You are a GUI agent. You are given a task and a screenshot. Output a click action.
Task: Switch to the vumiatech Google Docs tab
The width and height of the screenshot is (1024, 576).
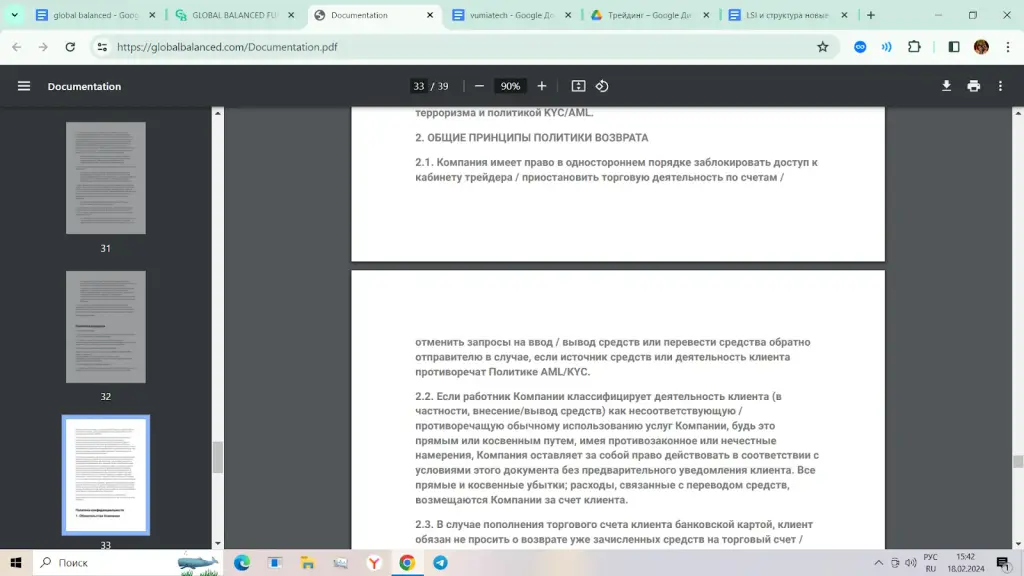512,15
